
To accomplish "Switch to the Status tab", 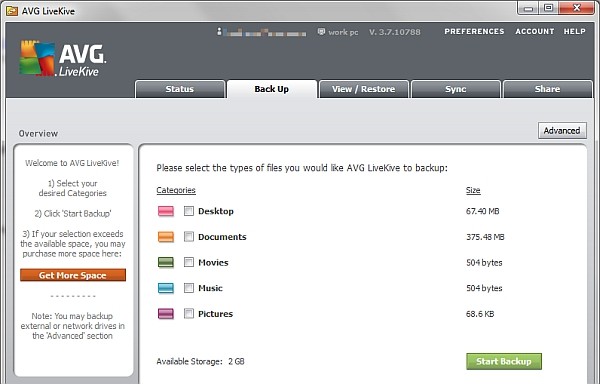I will pyautogui.click(x=180, y=89).
